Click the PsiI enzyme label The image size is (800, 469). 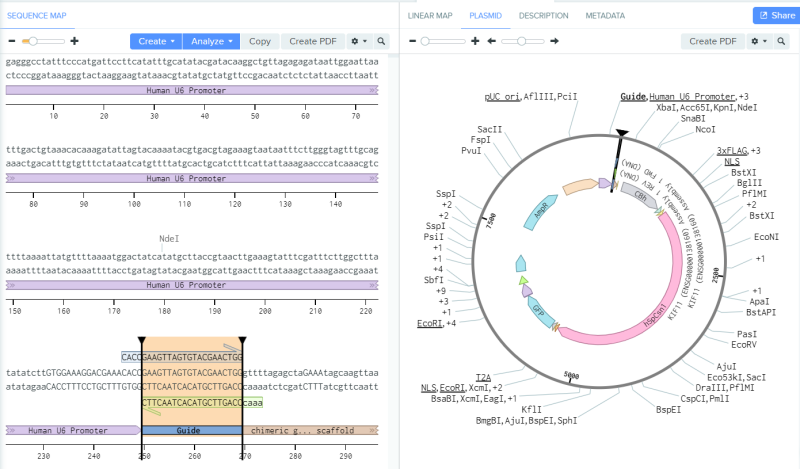[434, 237]
